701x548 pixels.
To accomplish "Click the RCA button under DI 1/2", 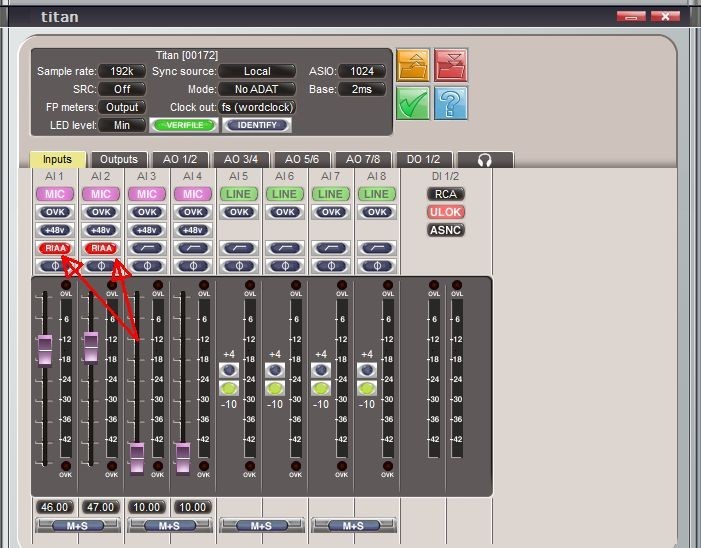I will coord(446,194).
